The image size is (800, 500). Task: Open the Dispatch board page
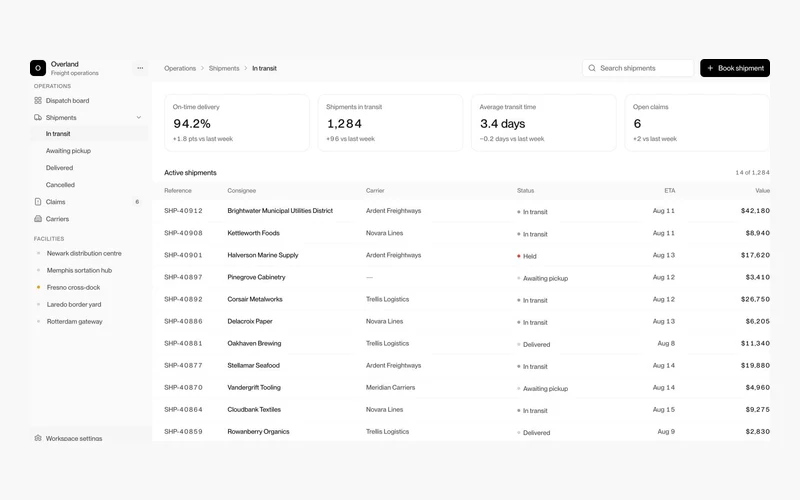89,101
